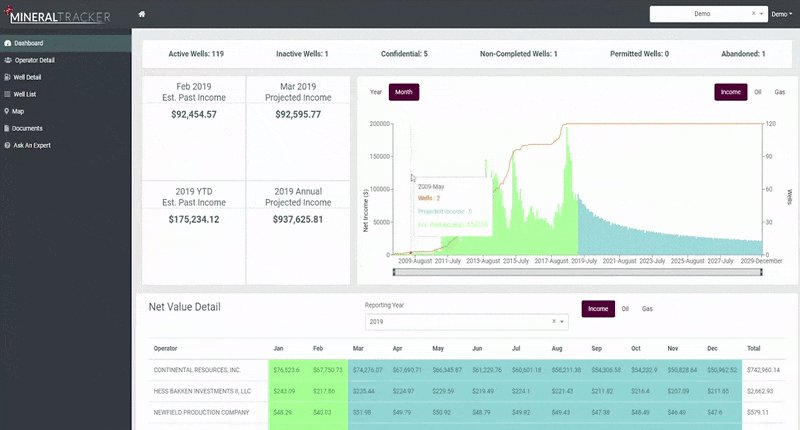
Task: Click the Documents file icon
Action: (x=7, y=129)
